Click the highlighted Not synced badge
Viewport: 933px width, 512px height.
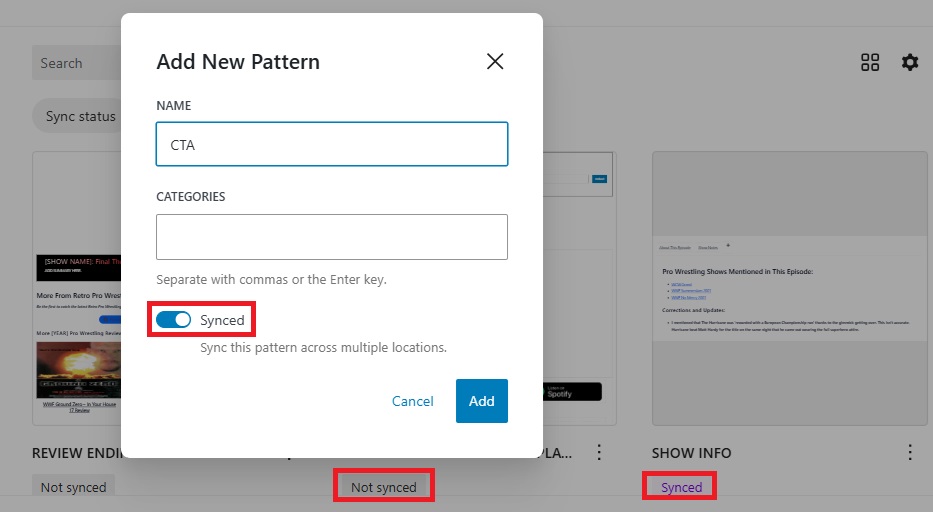tap(383, 487)
